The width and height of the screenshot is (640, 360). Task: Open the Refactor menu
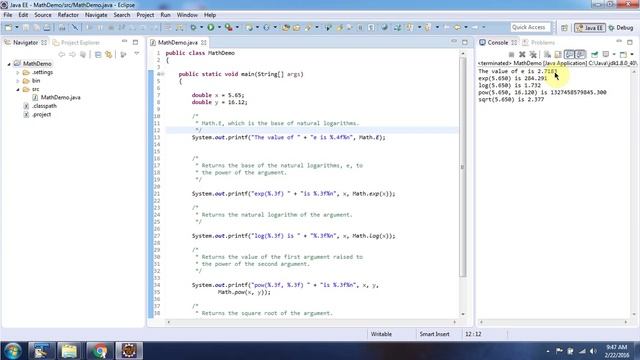coord(68,15)
